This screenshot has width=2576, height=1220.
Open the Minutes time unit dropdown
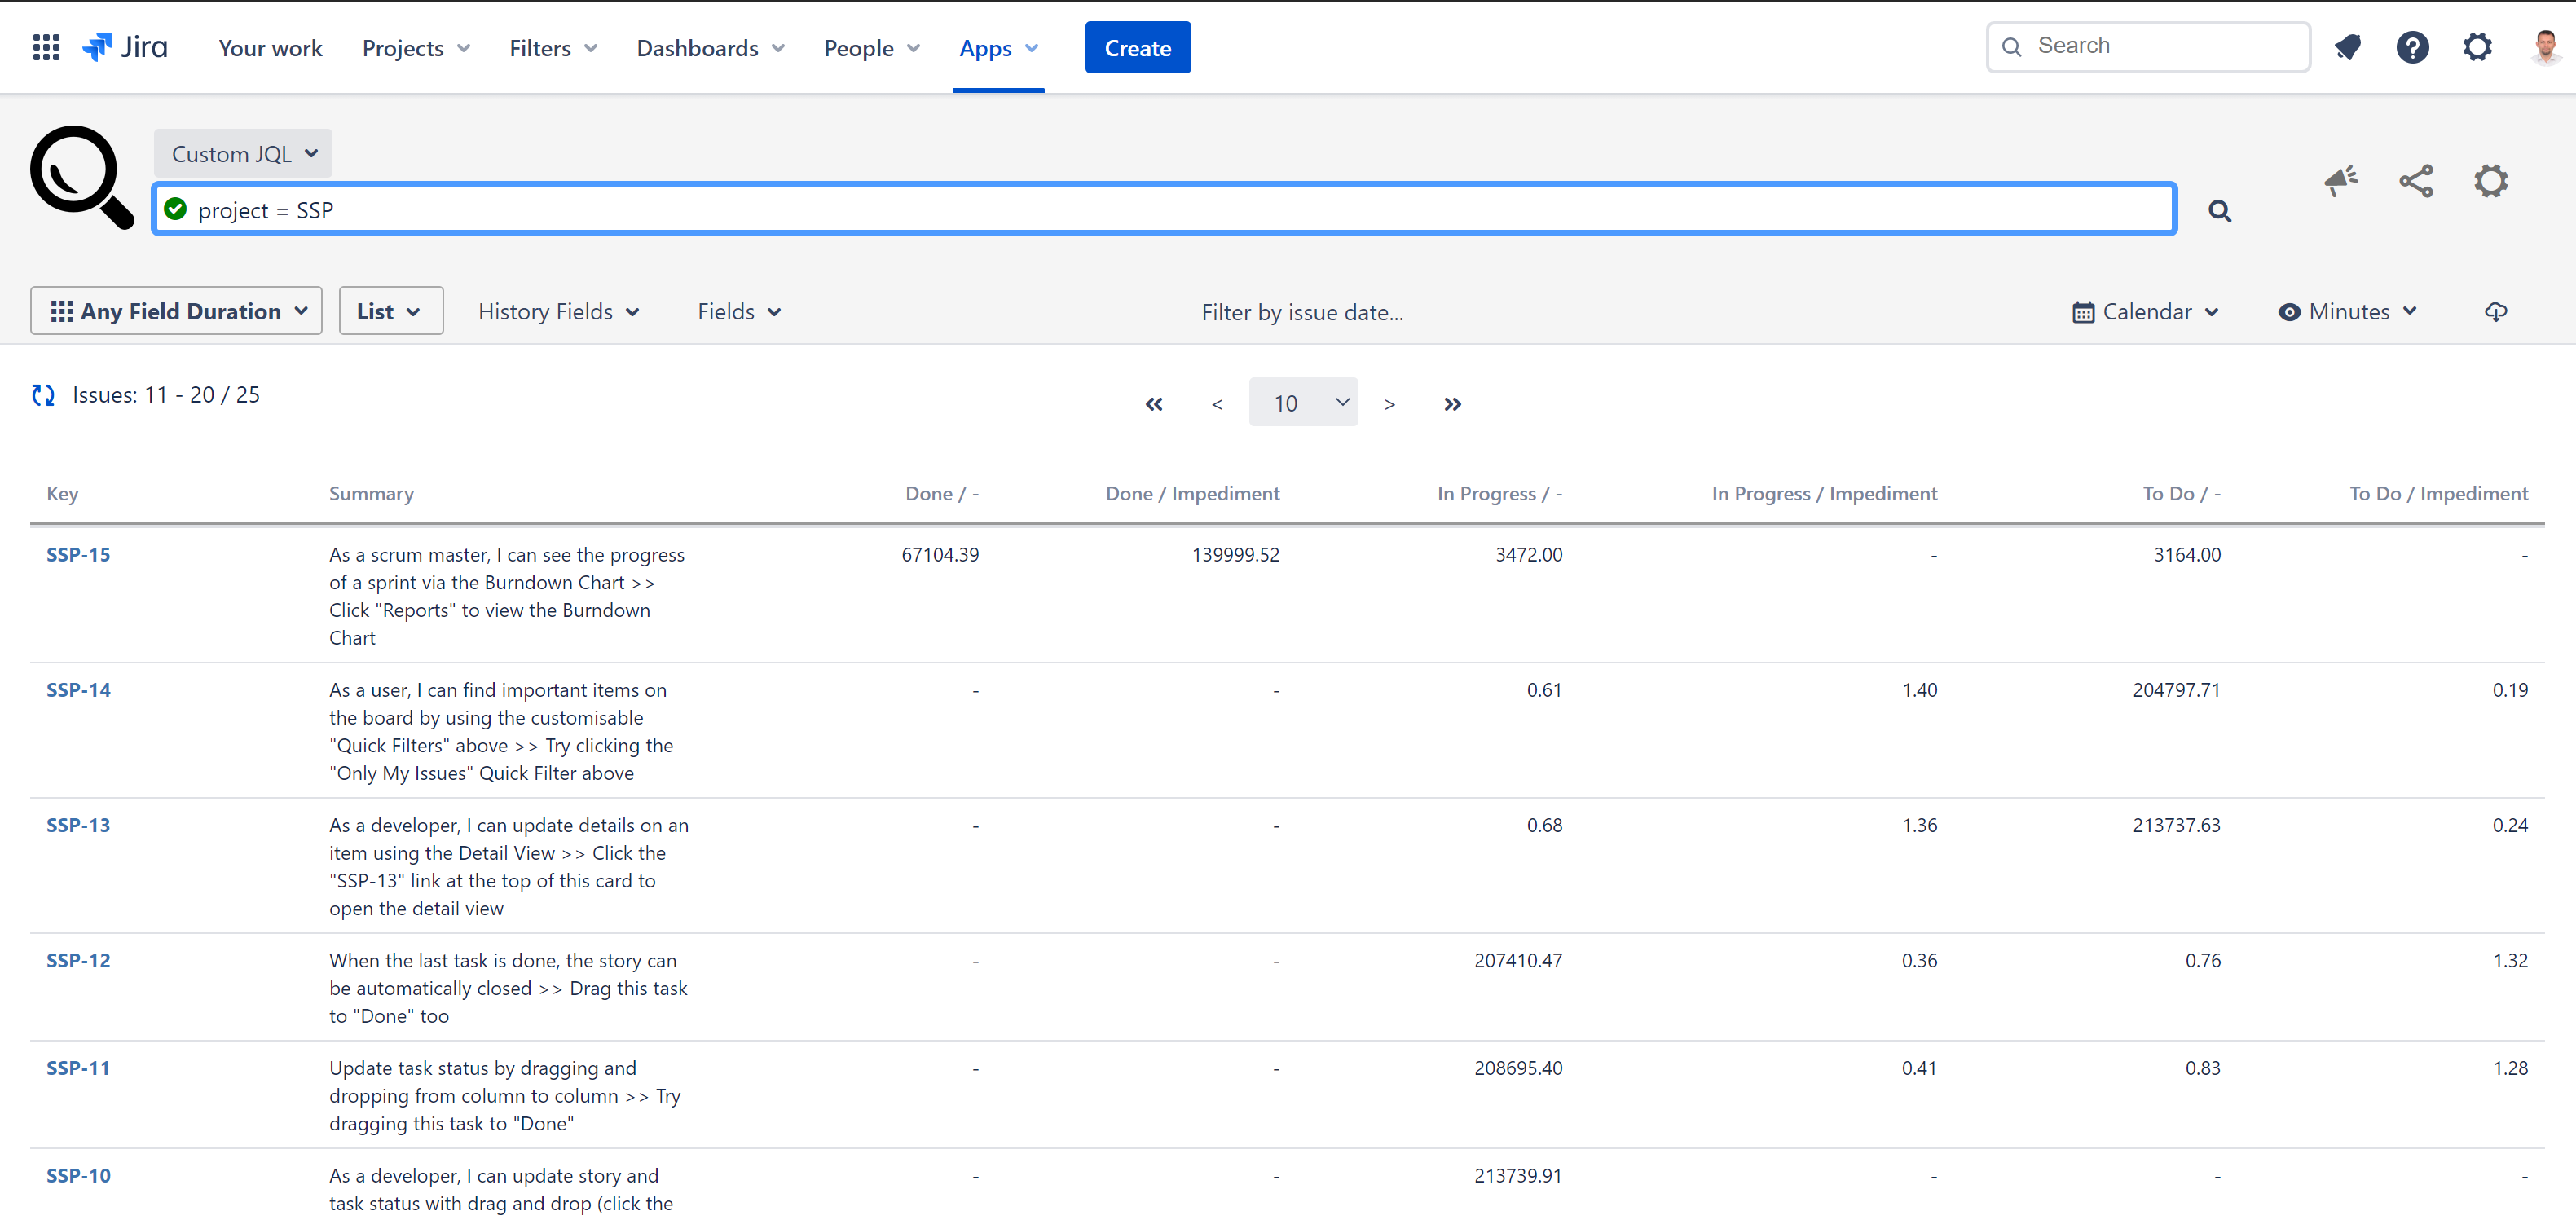point(2348,311)
